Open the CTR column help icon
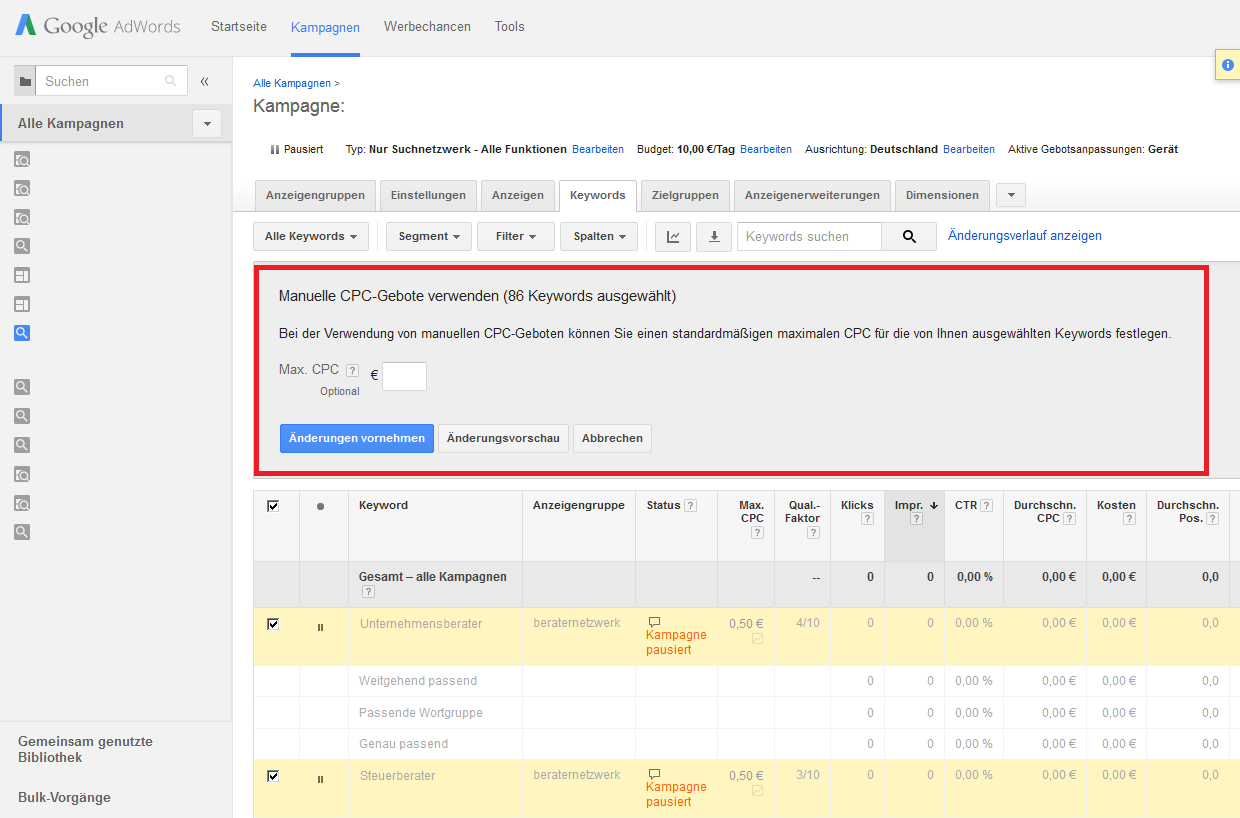This screenshot has height=818, width=1240. coord(986,506)
